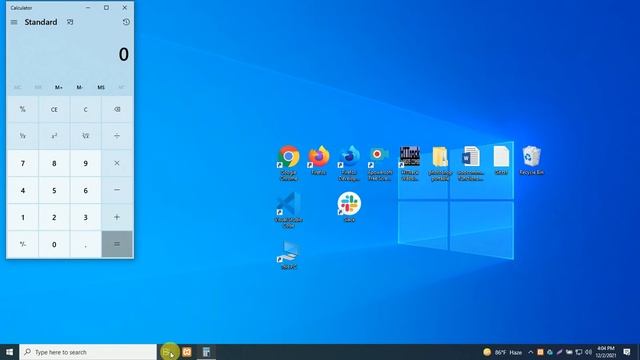Click digit 8 on the Calculator

pos(54,163)
